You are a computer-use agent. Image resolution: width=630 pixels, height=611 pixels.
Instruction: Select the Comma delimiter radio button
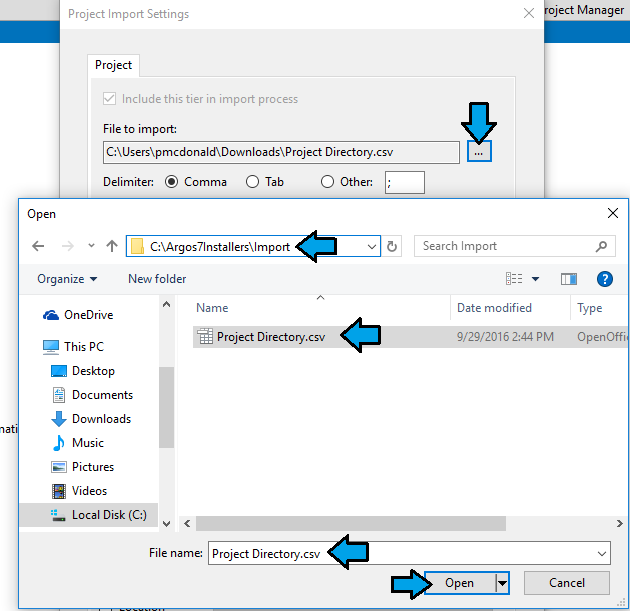pyautogui.click(x=172, y=182)
